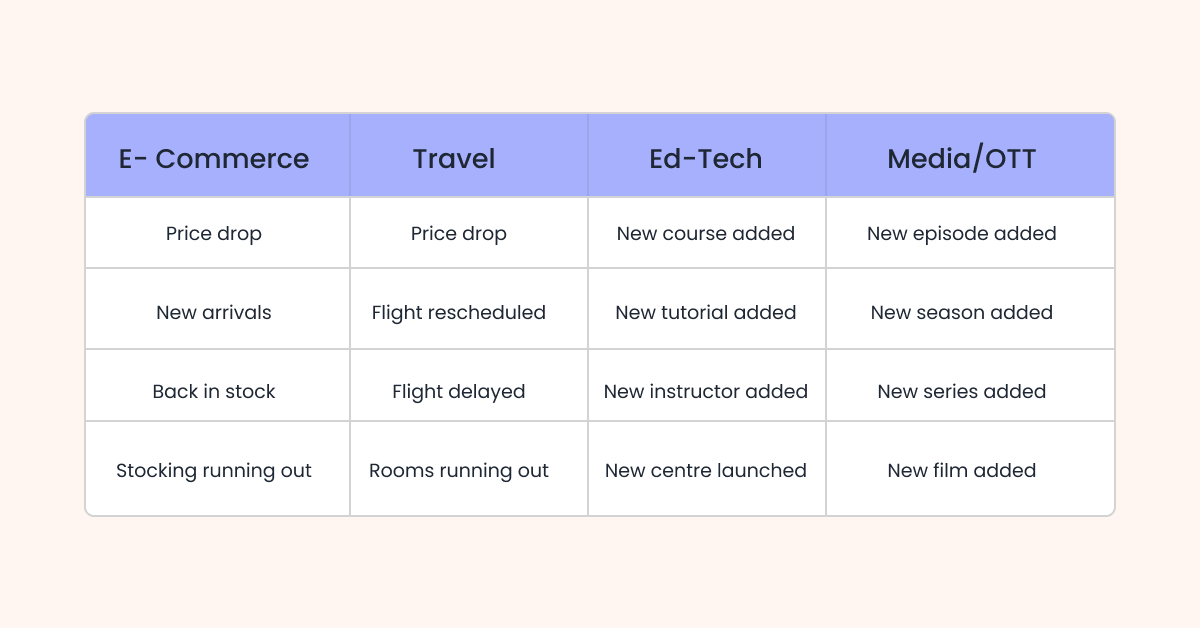Select the Travel column header
Image resolution: width=1200 pixels, height=628 pixels.
pos(454,158)
